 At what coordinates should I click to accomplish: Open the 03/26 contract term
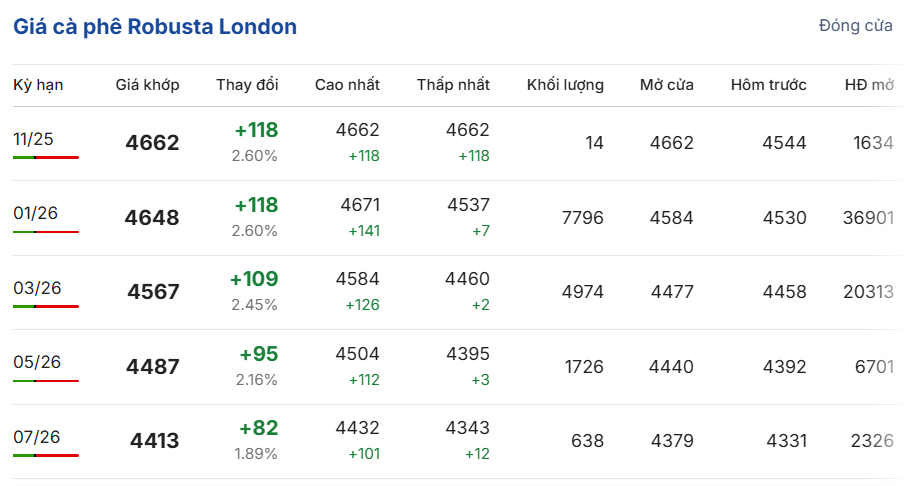pos(37,288)
